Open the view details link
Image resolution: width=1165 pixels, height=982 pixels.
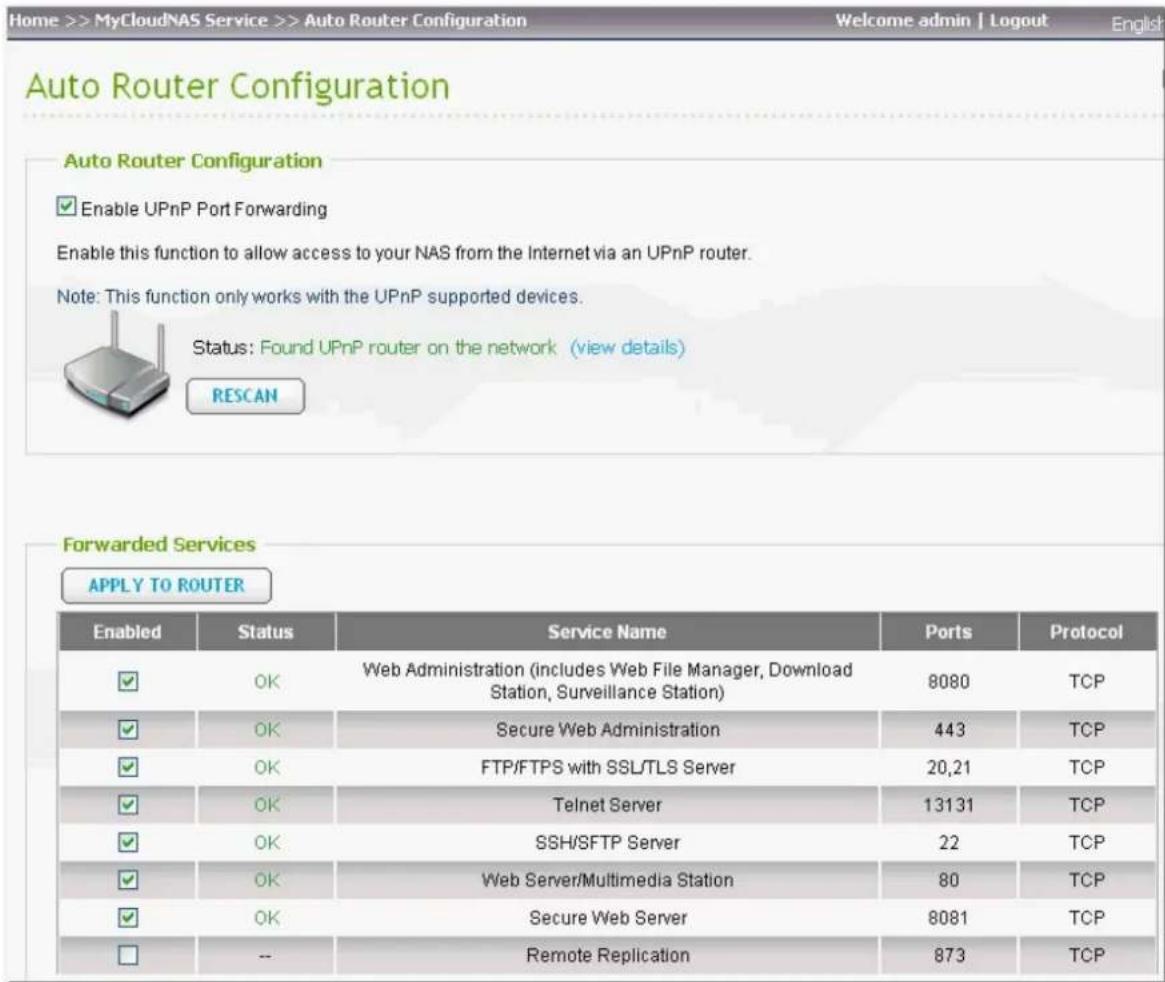click(627, 348)
